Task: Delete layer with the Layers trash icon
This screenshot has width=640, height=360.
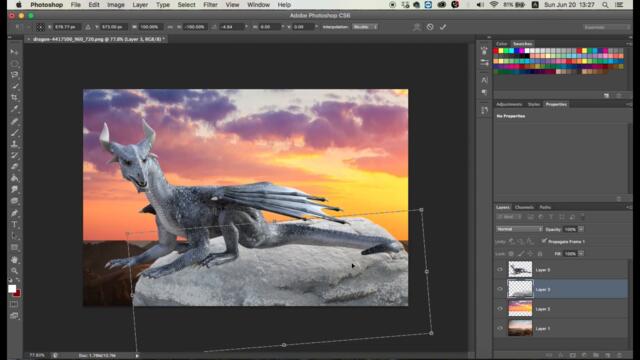Action: [x=619, y=355]
